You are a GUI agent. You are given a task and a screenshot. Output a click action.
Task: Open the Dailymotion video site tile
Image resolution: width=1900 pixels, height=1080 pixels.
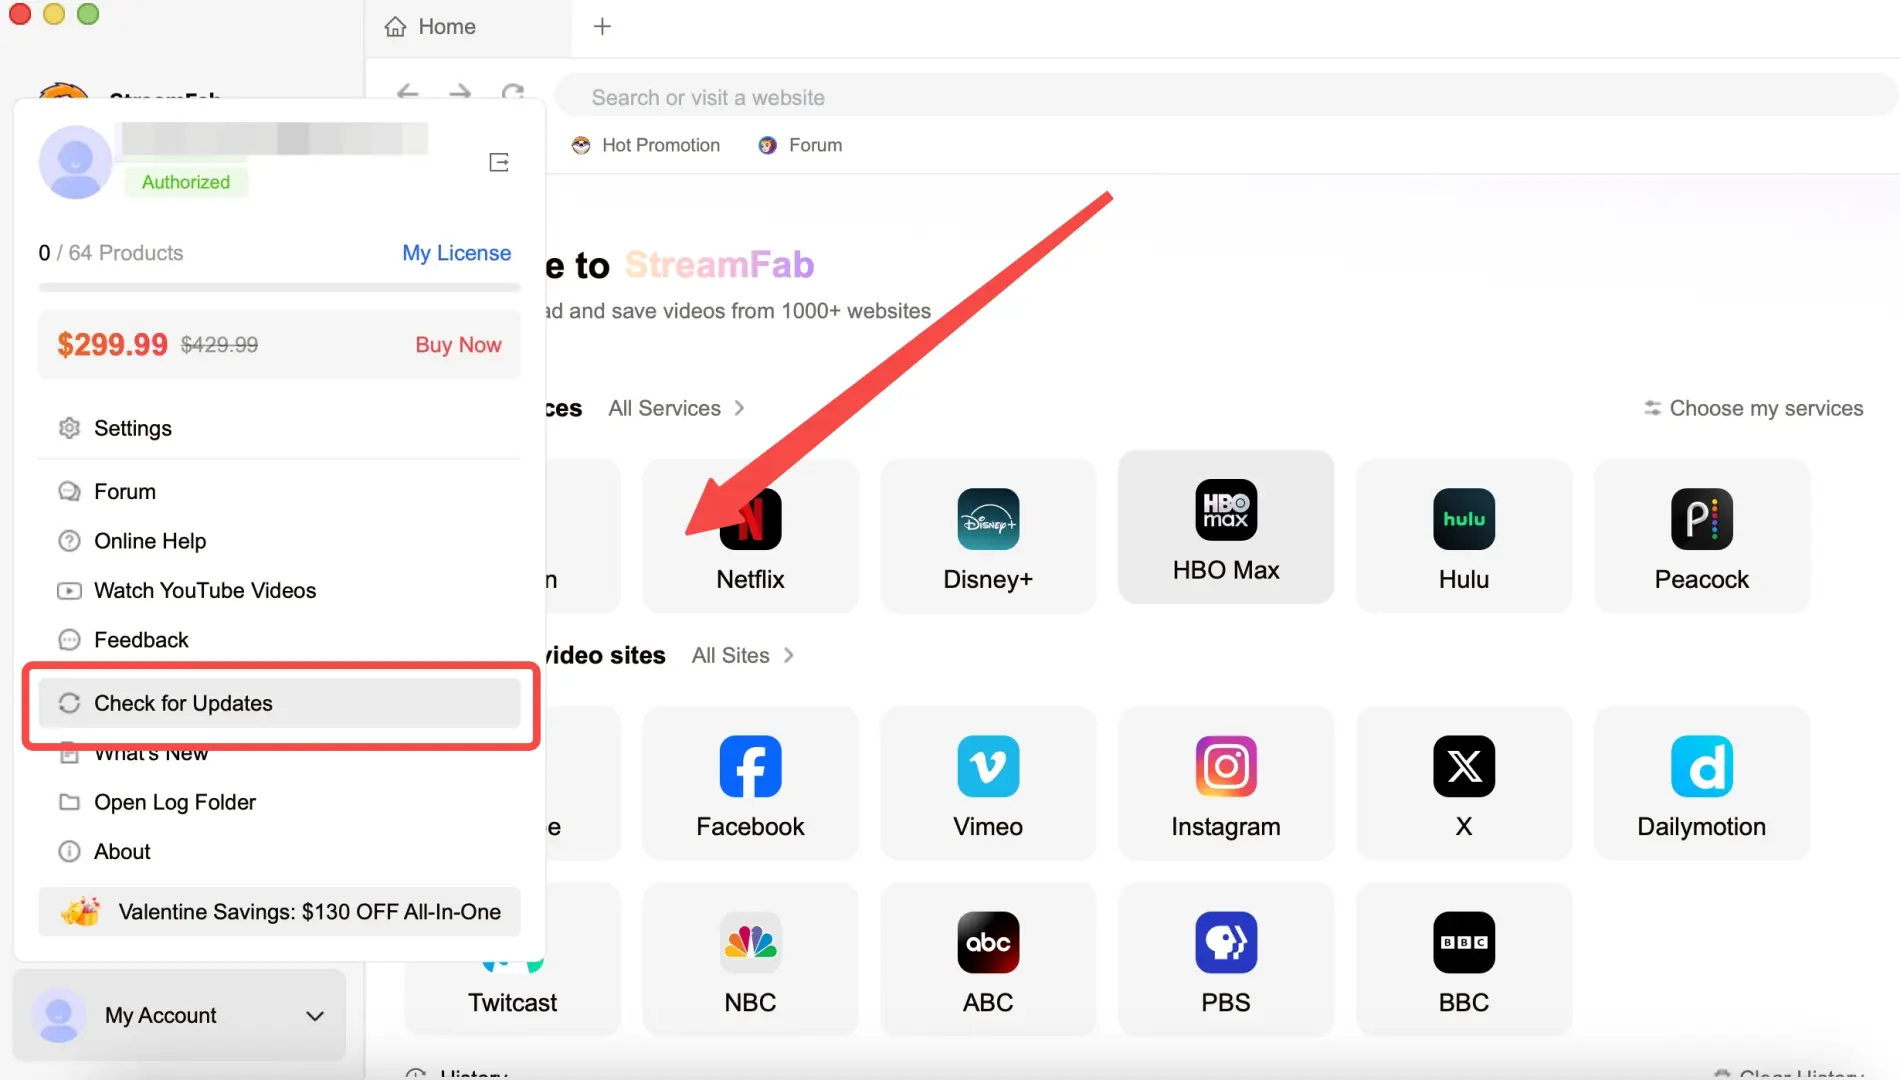[1702, 783]
